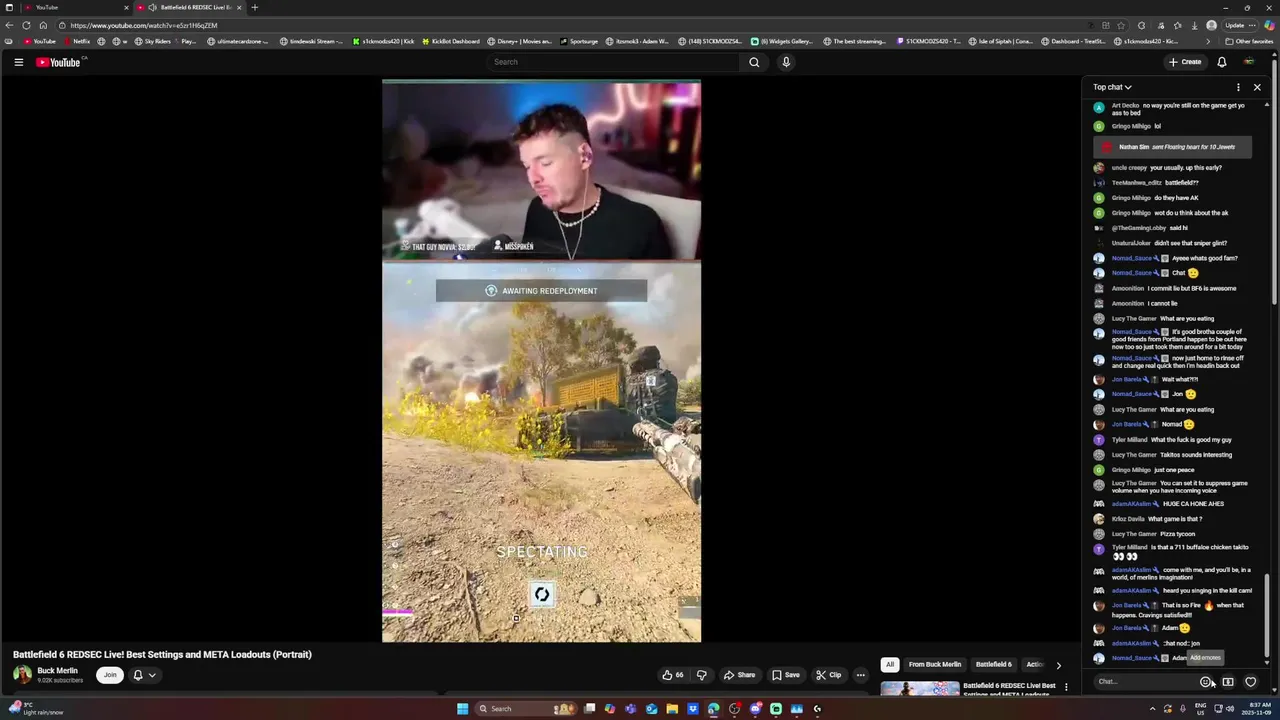The width and height of the screenshot is (1280, 720).
Task: Send a heart reaction in chat
Action: [1250, 682]
